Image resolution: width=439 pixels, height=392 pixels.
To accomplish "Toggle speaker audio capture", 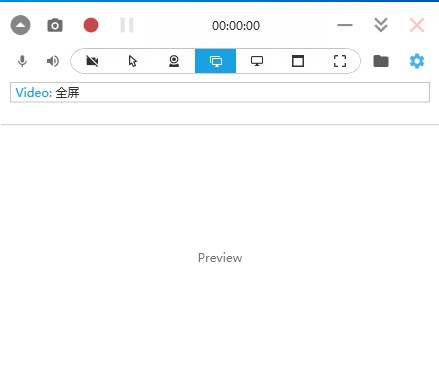I will (x=53, y=61).
